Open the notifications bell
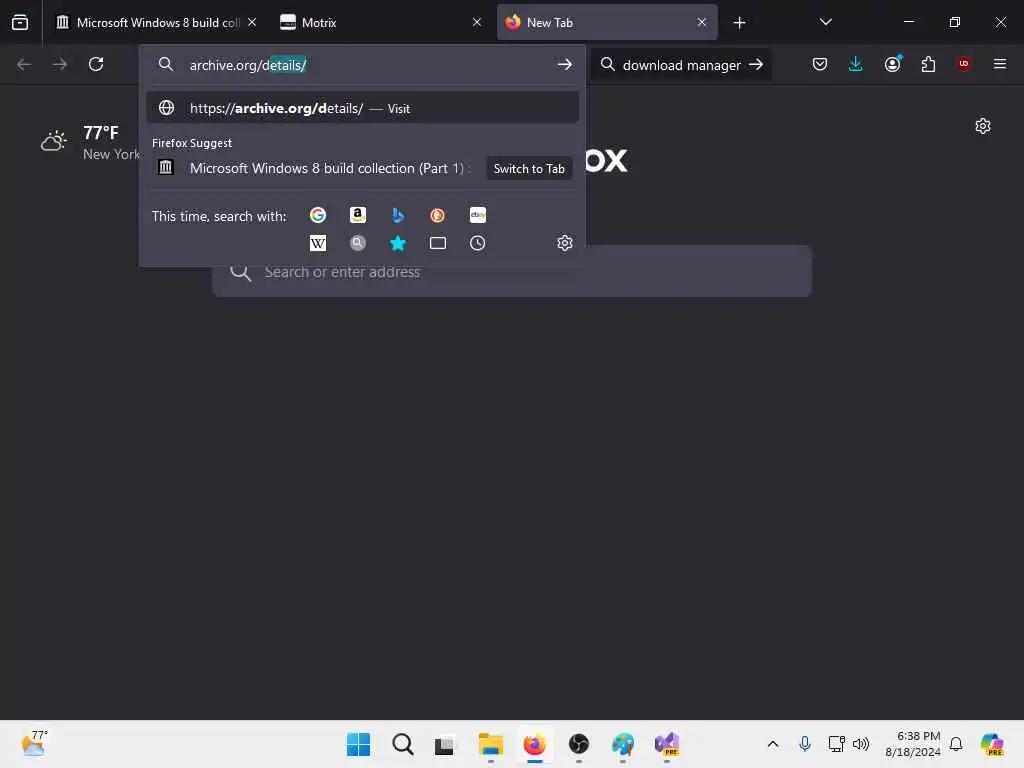The width and height of the screenshot is (1024, 768). click(x=956, y=744)
